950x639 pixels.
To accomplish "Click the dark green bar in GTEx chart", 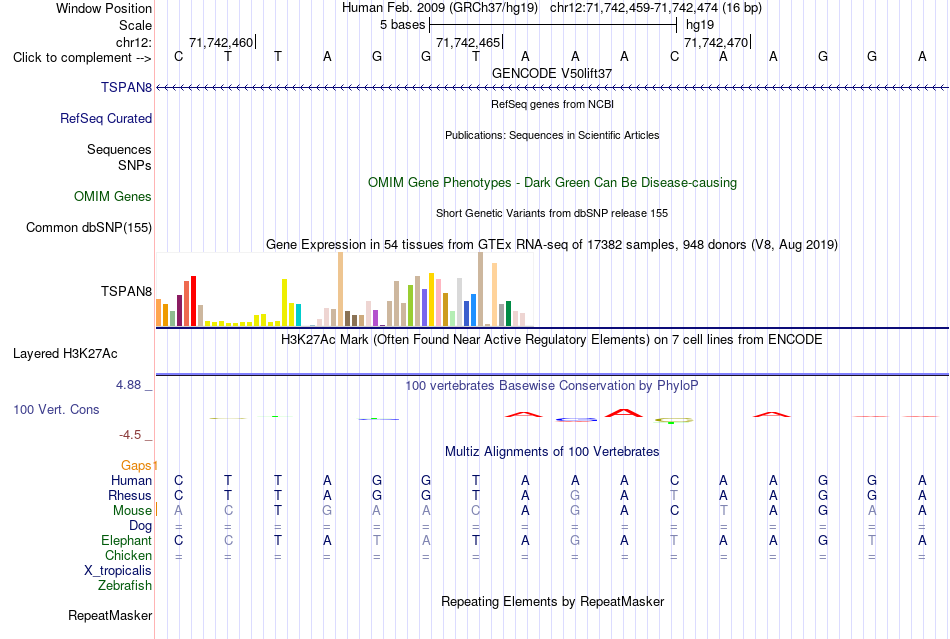I will point(508,314).
